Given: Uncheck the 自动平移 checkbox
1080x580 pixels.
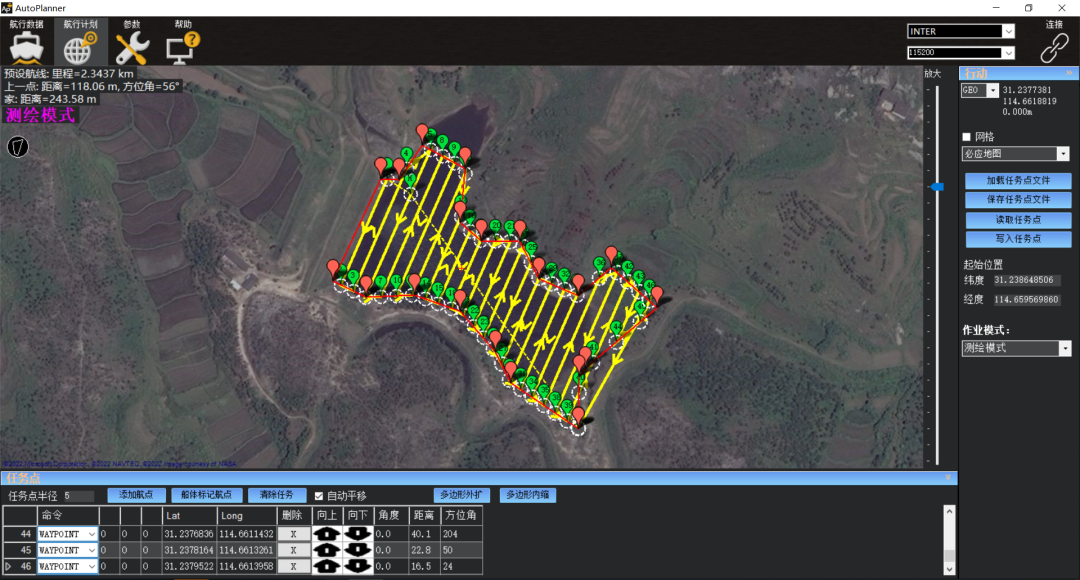Looking at the screenshot, I should [319, 496].
